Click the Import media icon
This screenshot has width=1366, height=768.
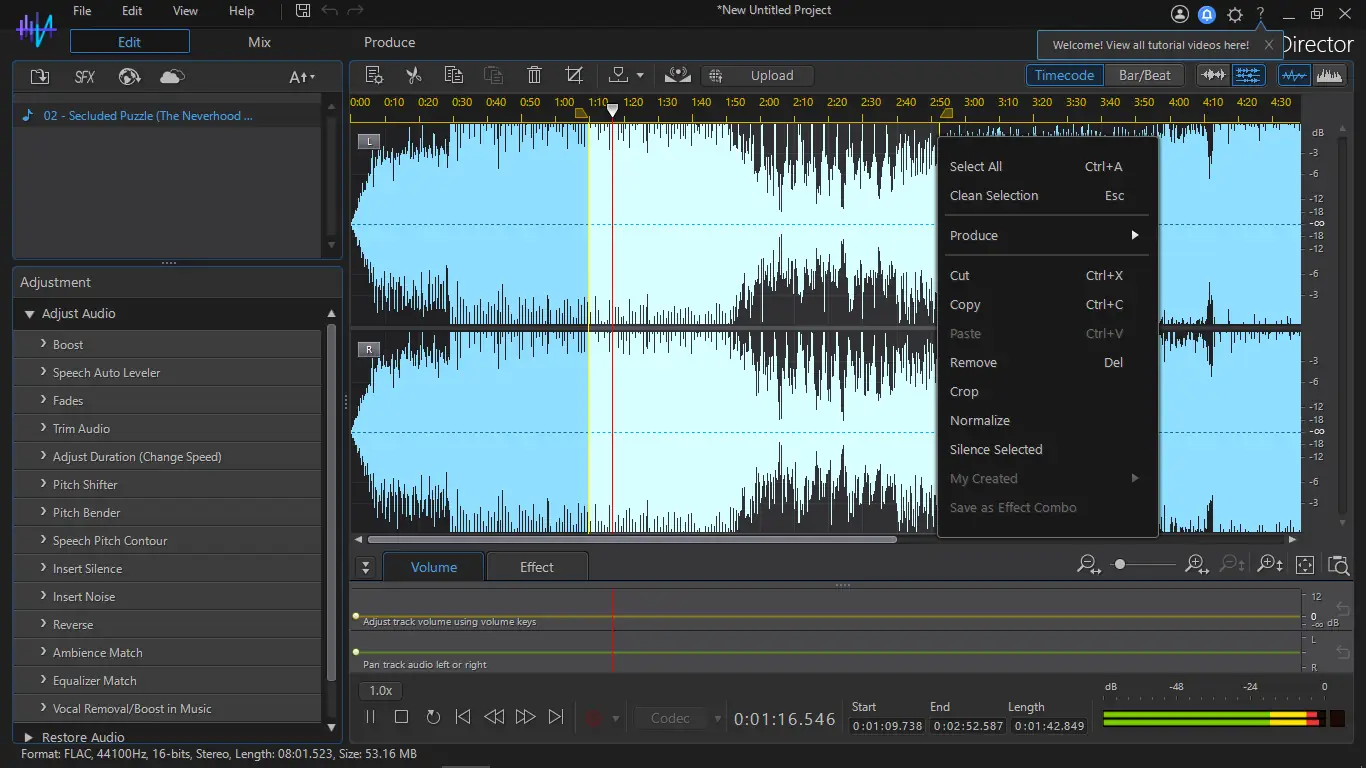[x=40, y=77]
